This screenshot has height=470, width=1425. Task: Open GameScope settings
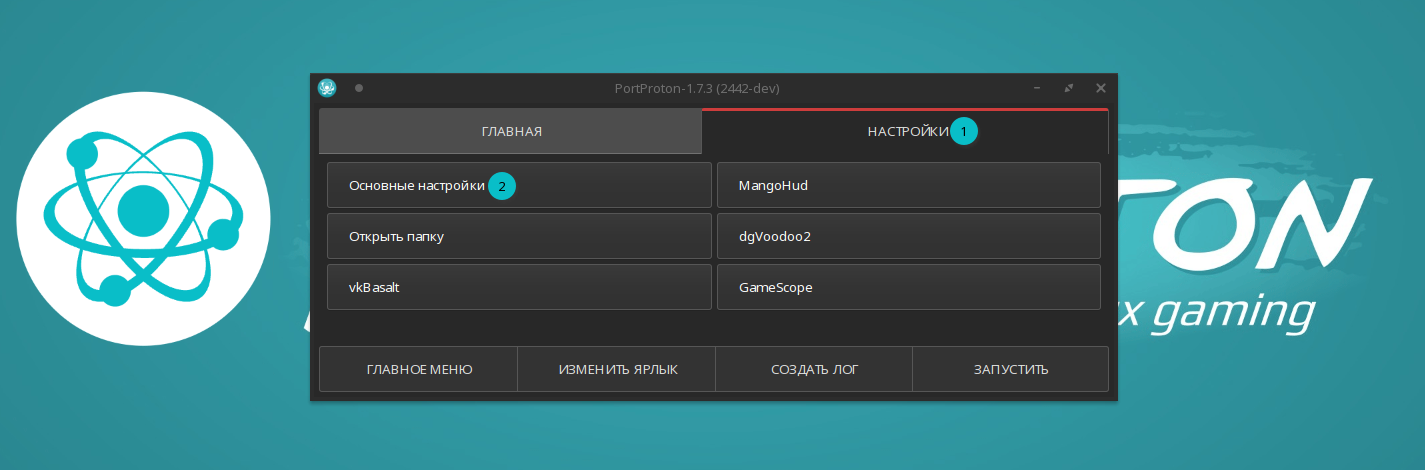tap(908, 287)
